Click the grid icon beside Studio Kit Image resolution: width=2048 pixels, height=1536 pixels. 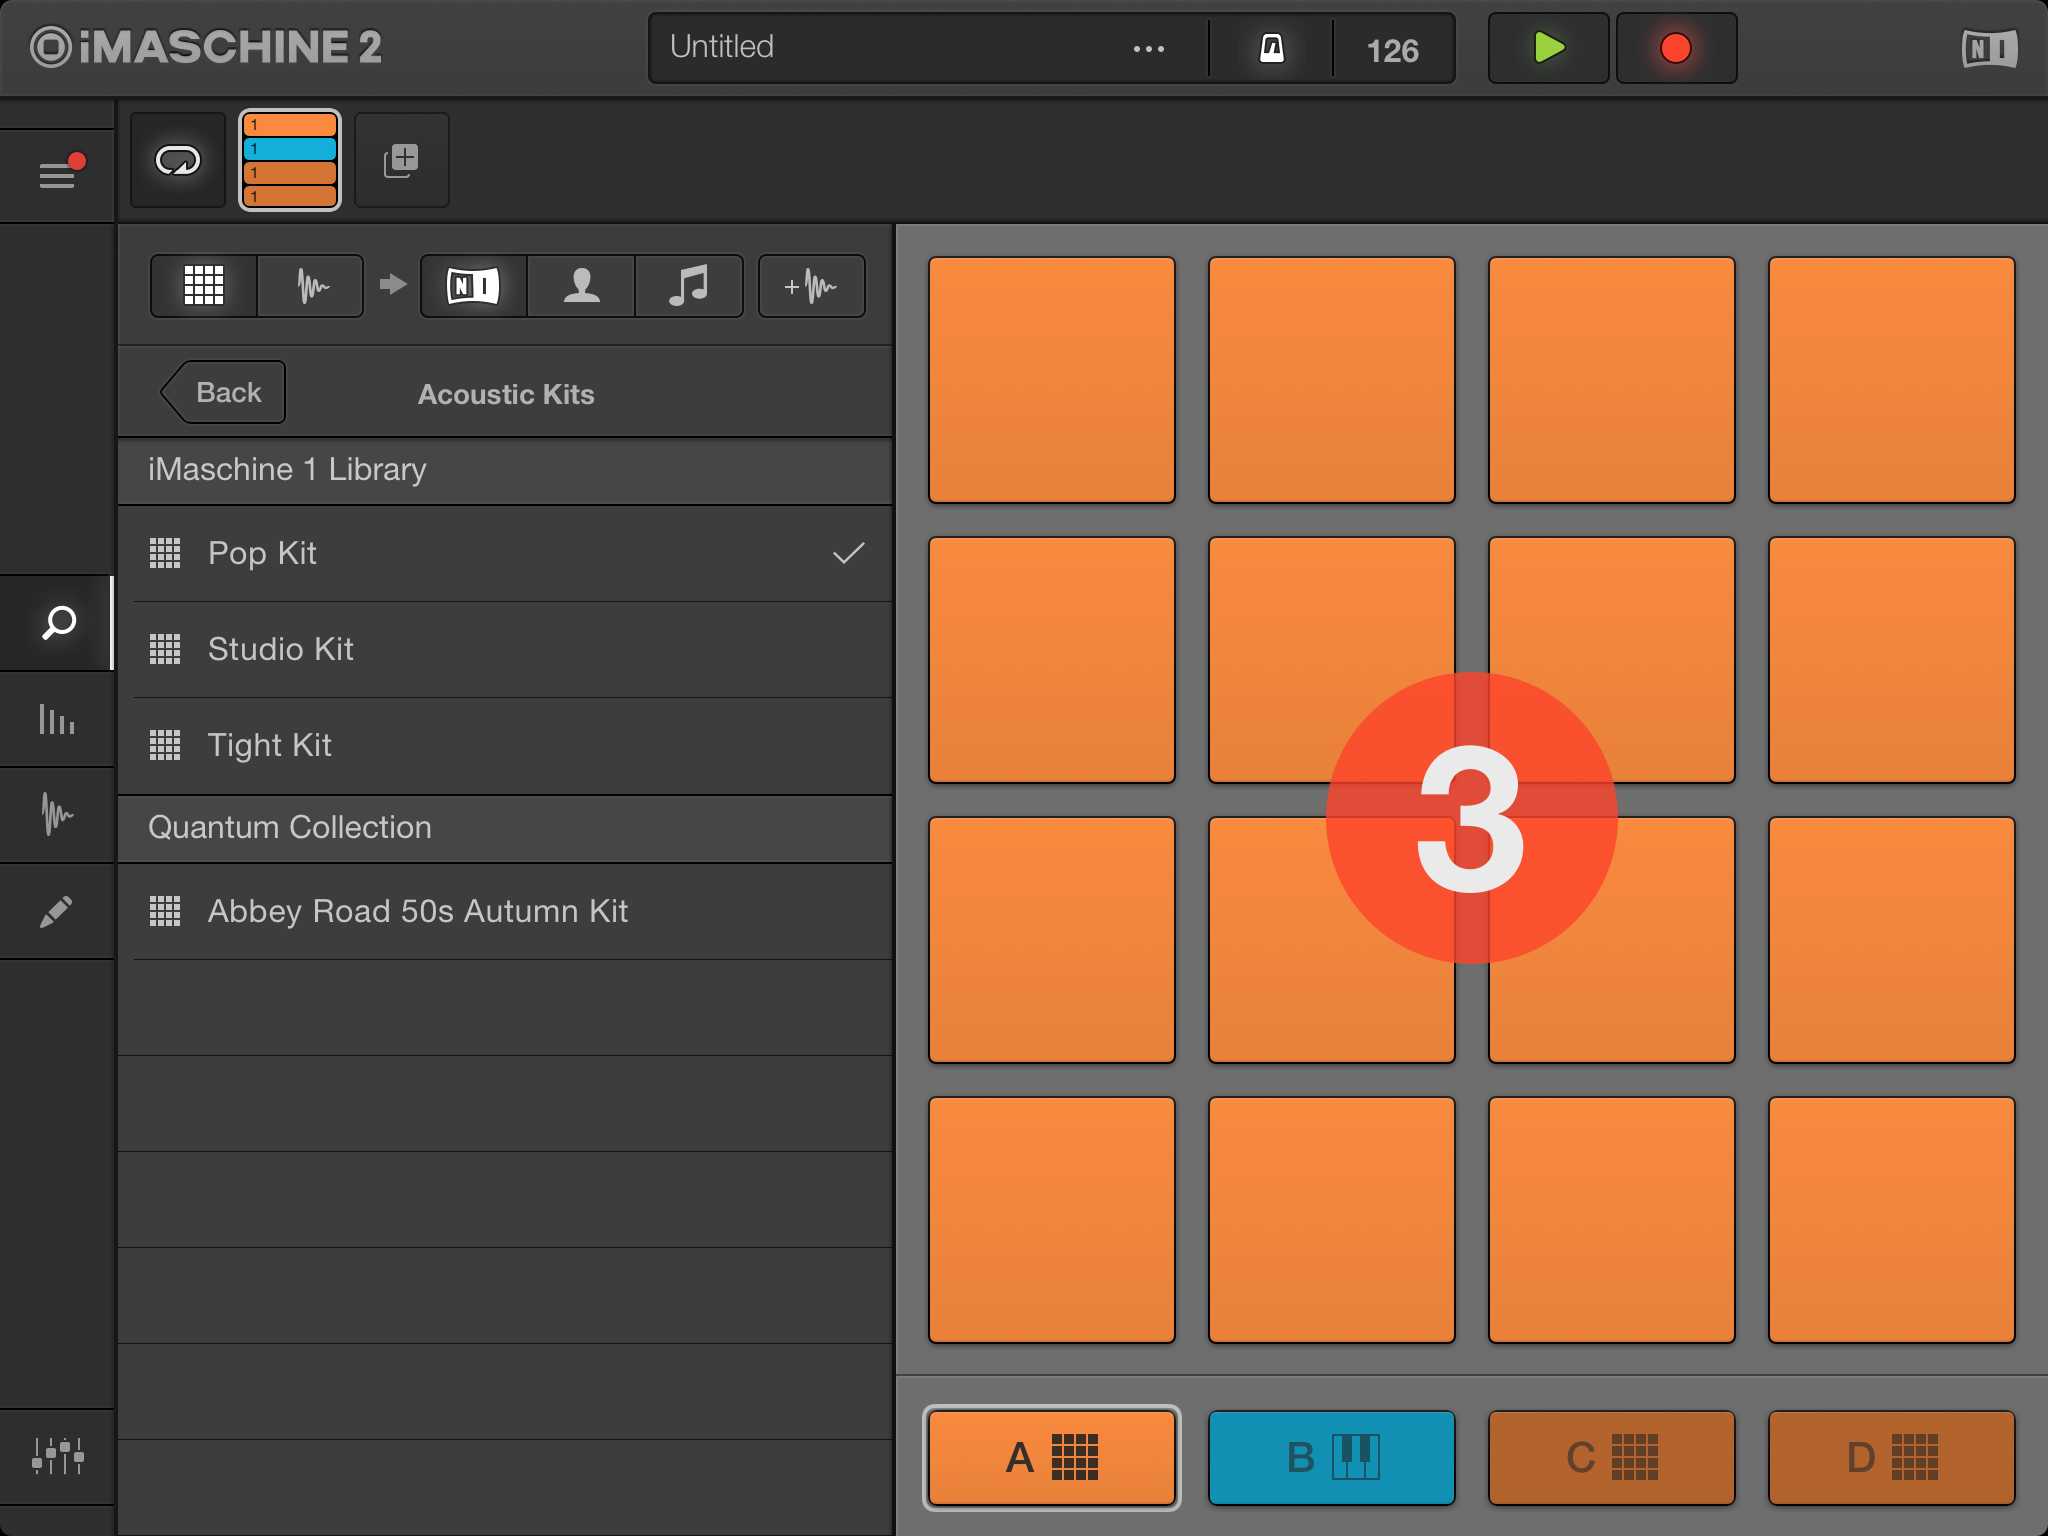[165, 649]
